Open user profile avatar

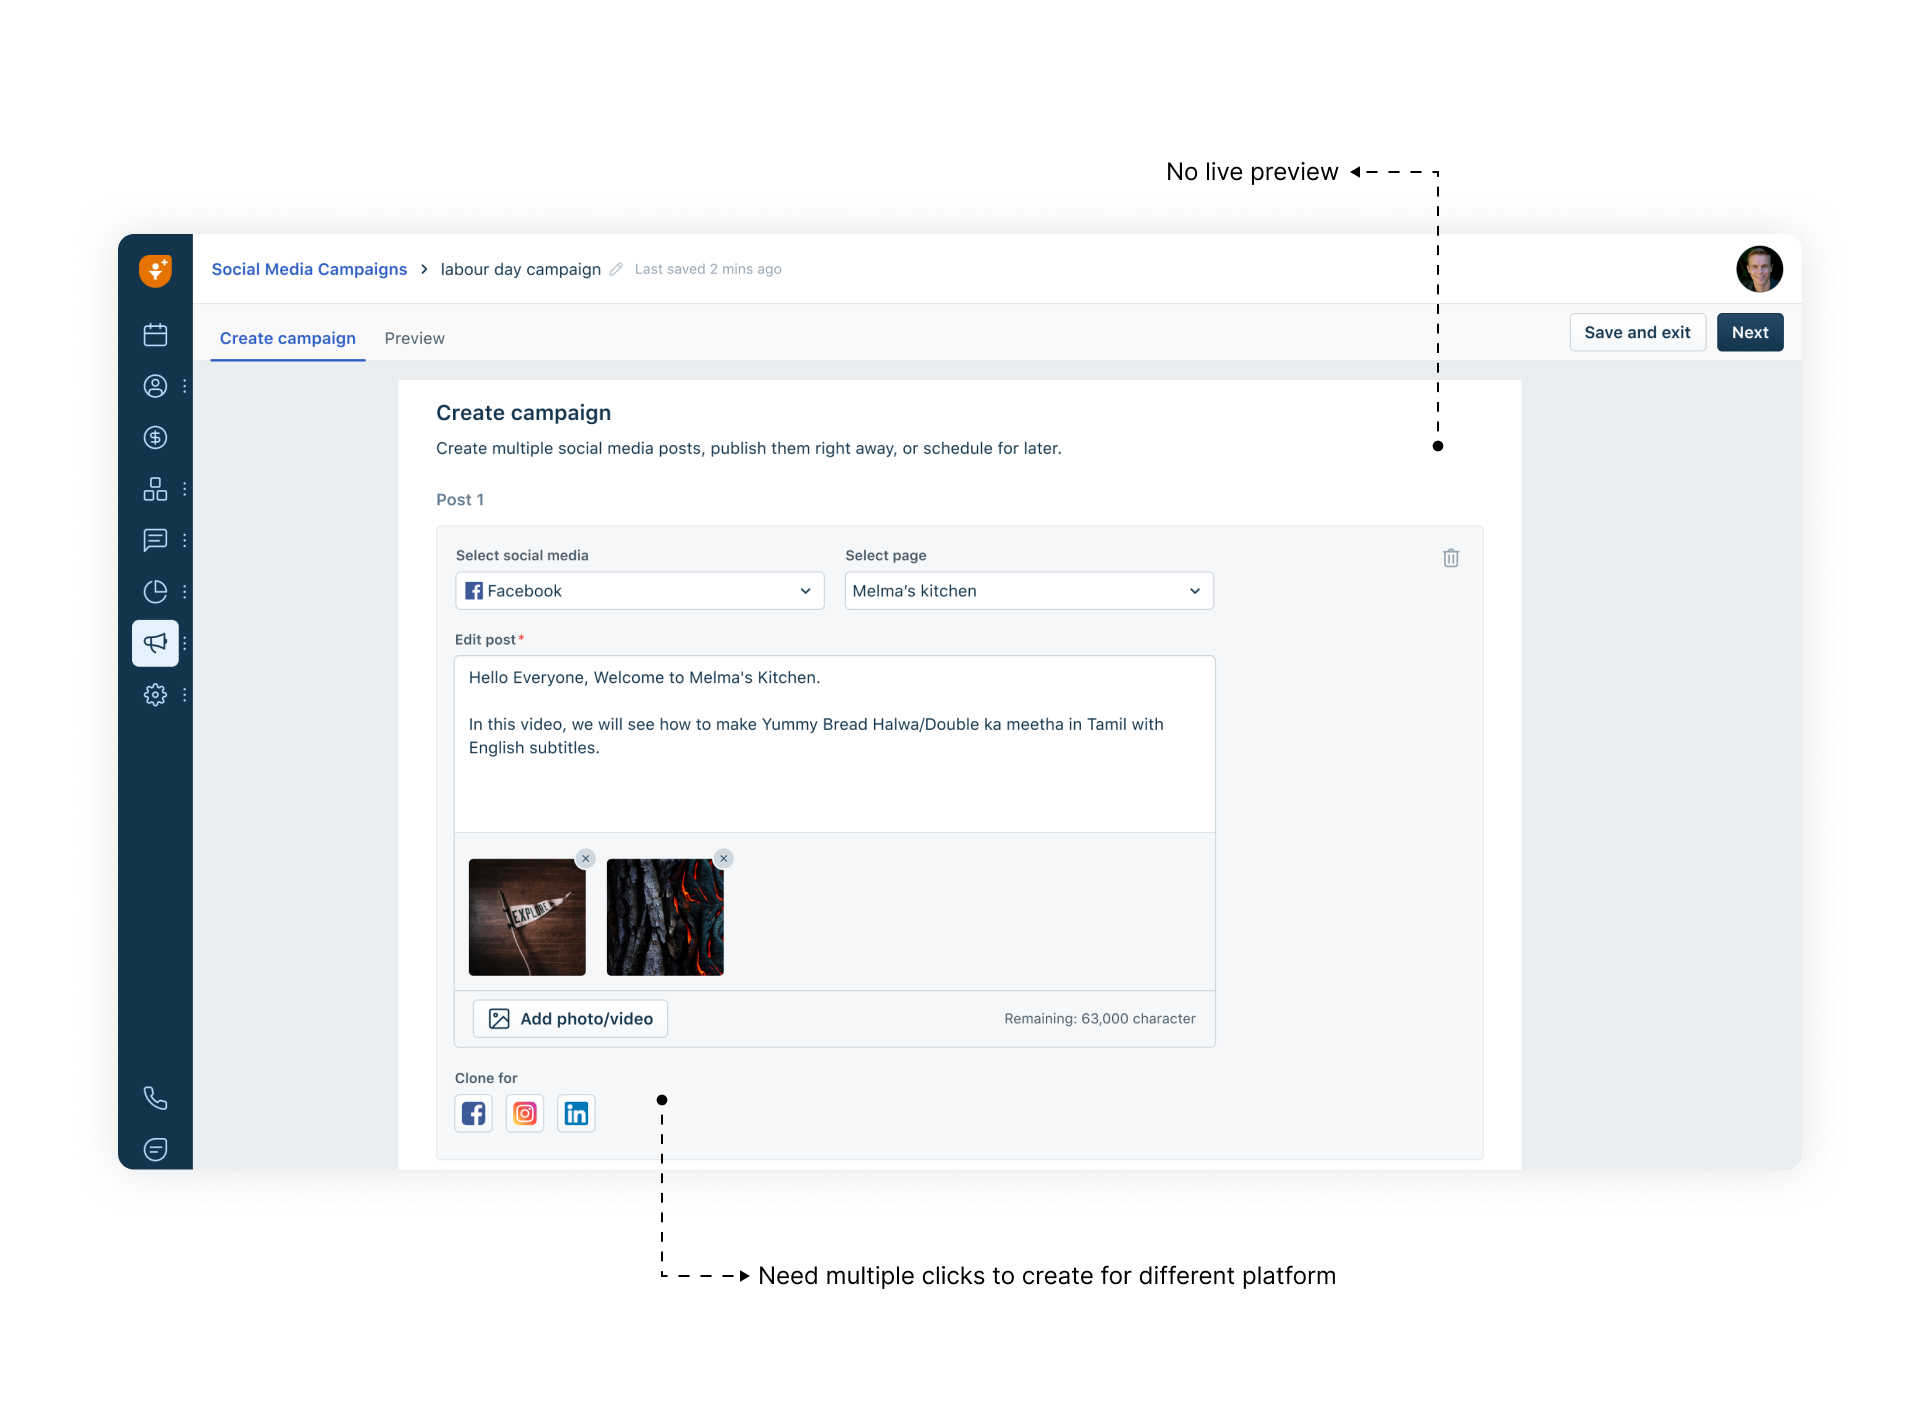[1759, 269]
